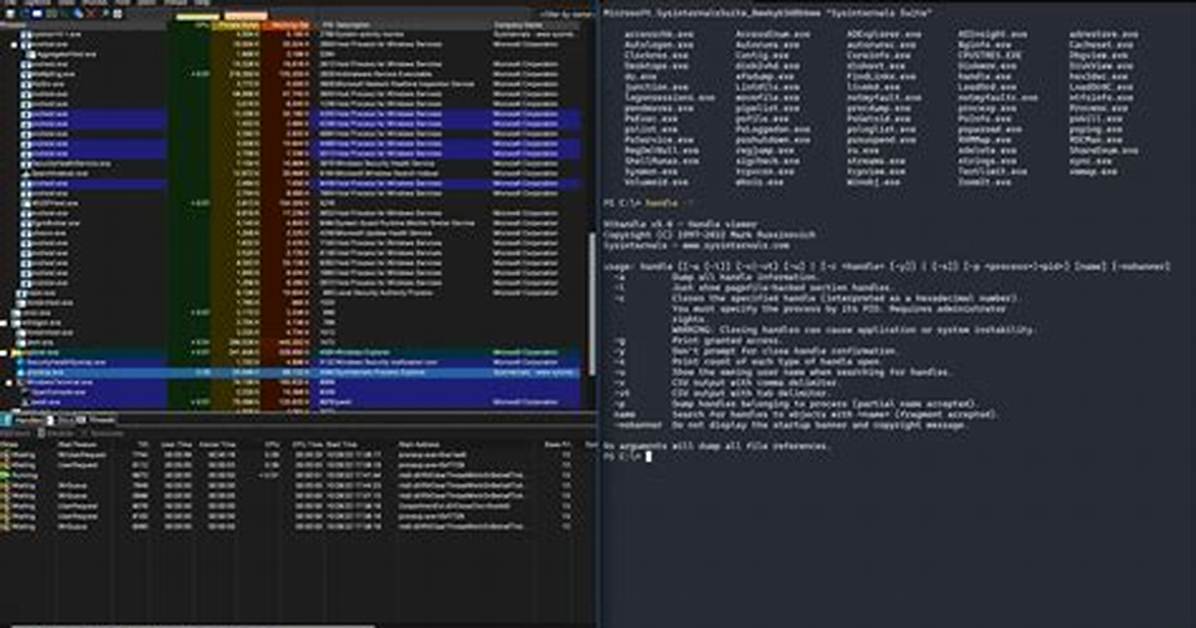Click the Module button in threads toolbar
Image resolution: width=1196 pixels, height=628 pixels.
[57, 433]
